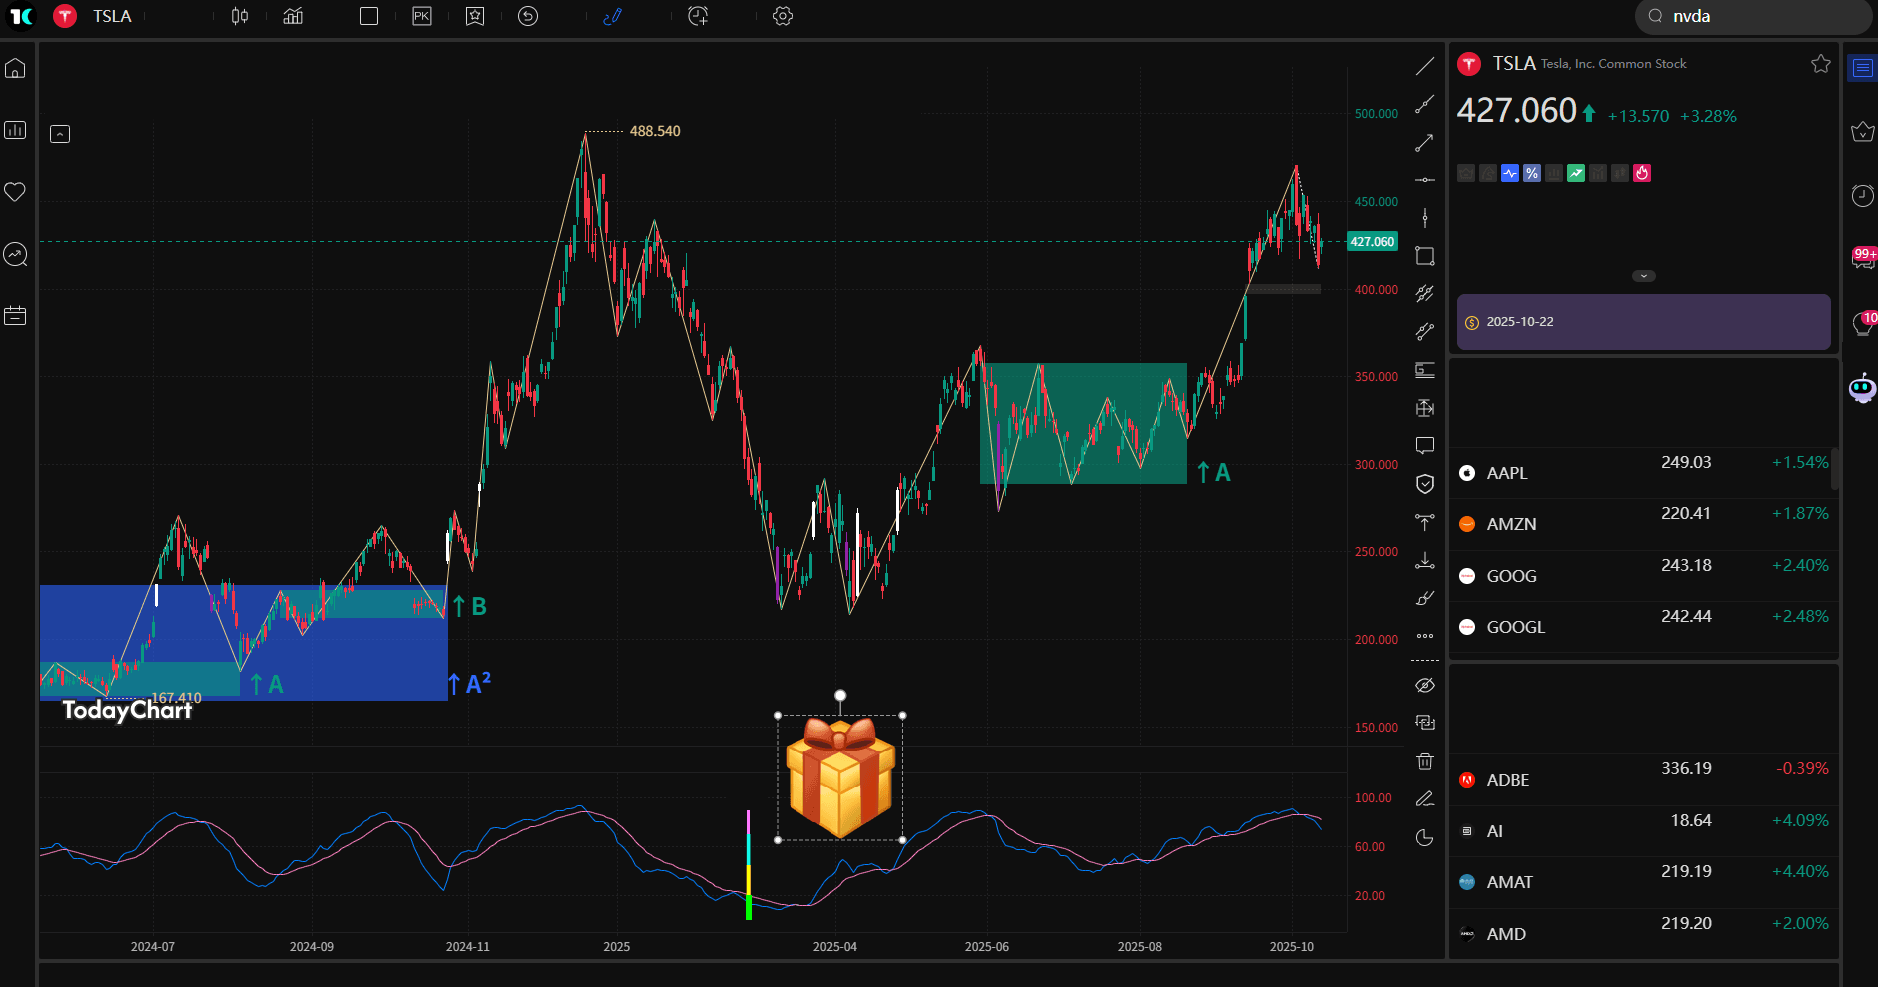Collapse the top-left chart panel arrow
The width and height of the screenshot is (1878, 987).
[60, 133]
